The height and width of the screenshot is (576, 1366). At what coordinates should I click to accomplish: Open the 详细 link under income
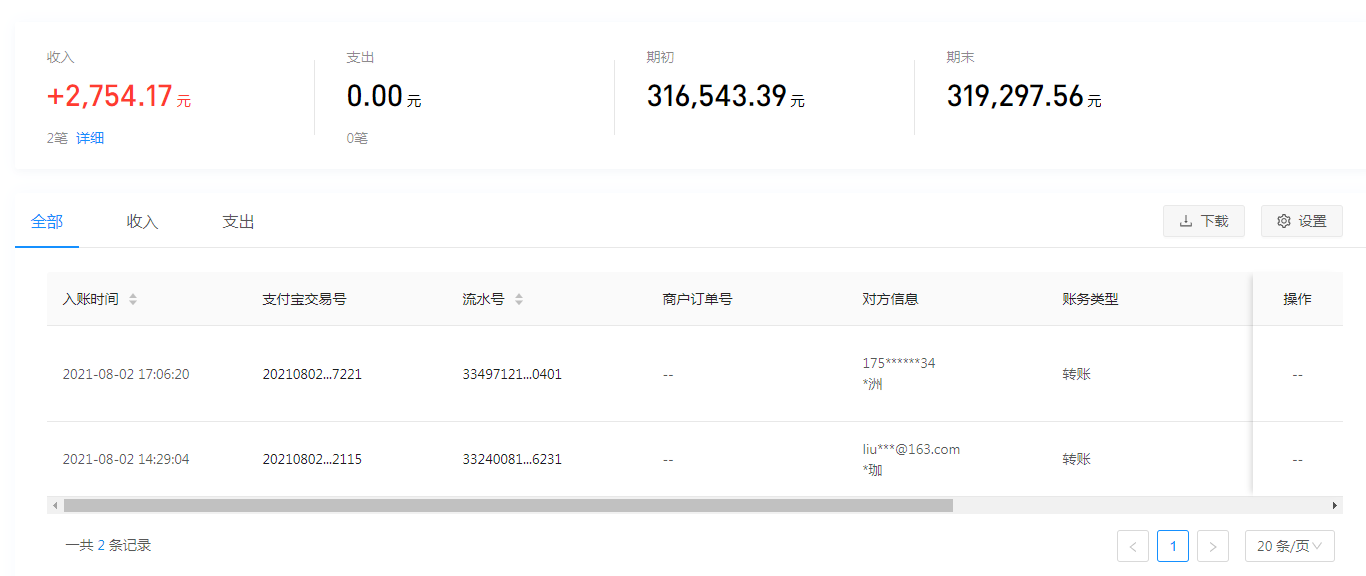point(90,138)
